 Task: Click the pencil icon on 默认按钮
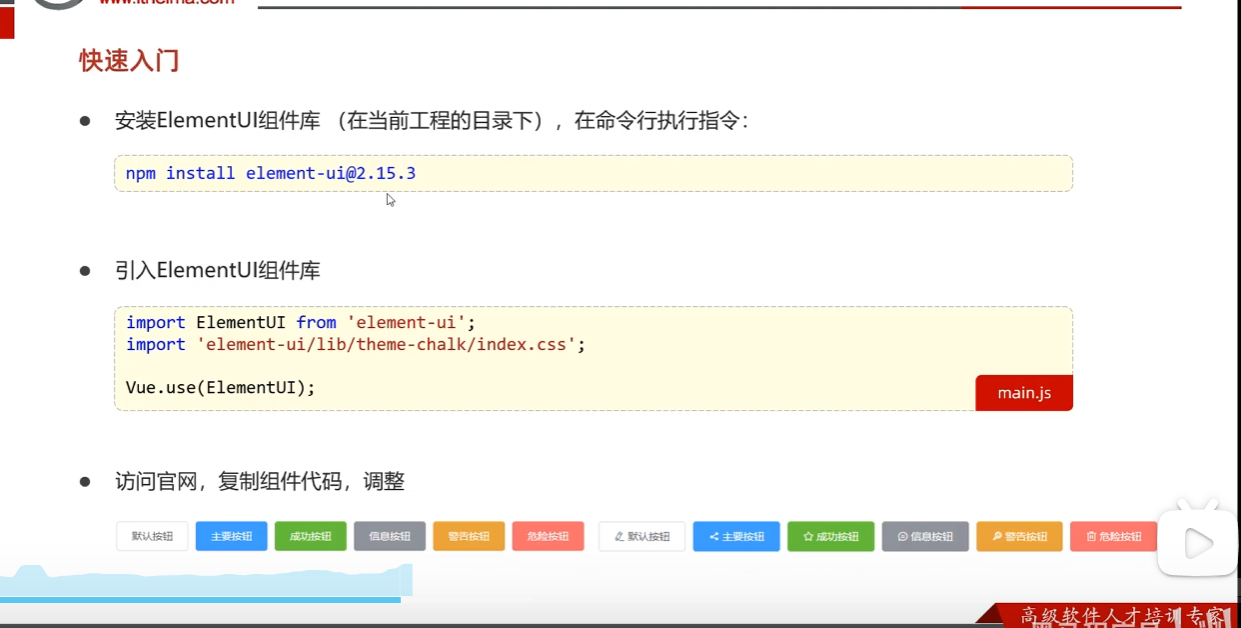coord(619,537)
